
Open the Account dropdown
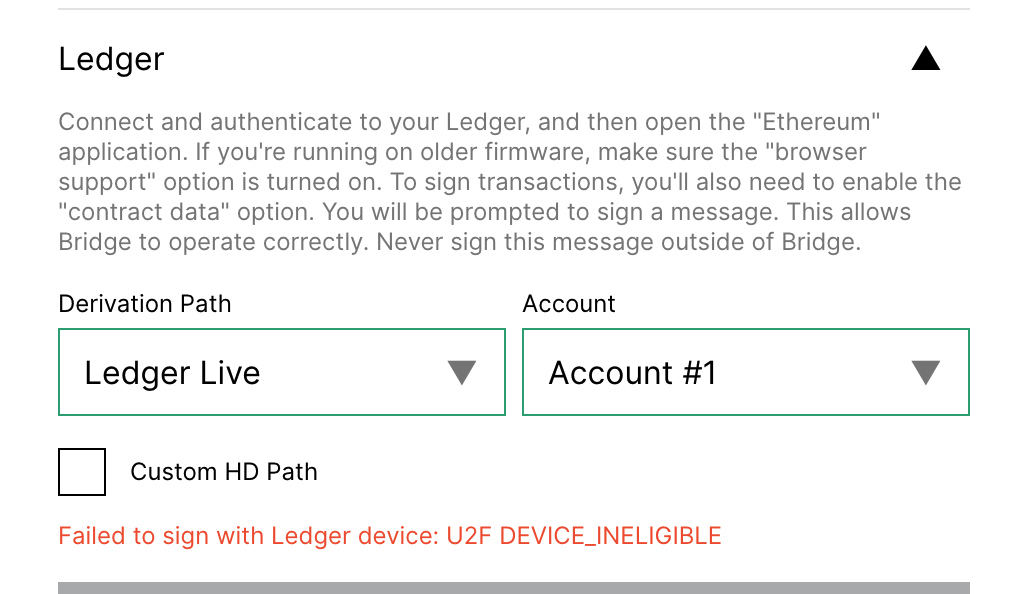[x=744, y=371]
